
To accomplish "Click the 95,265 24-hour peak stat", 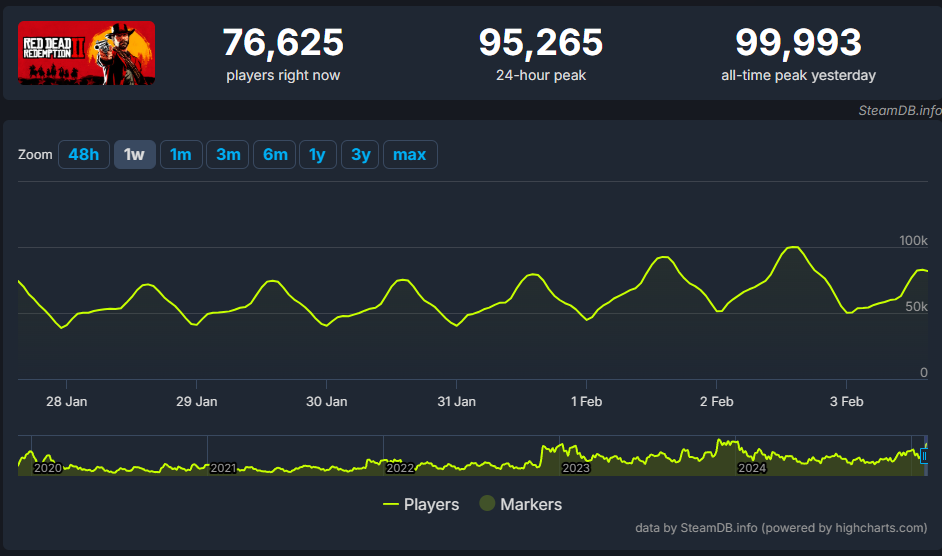I will [540, 43].
